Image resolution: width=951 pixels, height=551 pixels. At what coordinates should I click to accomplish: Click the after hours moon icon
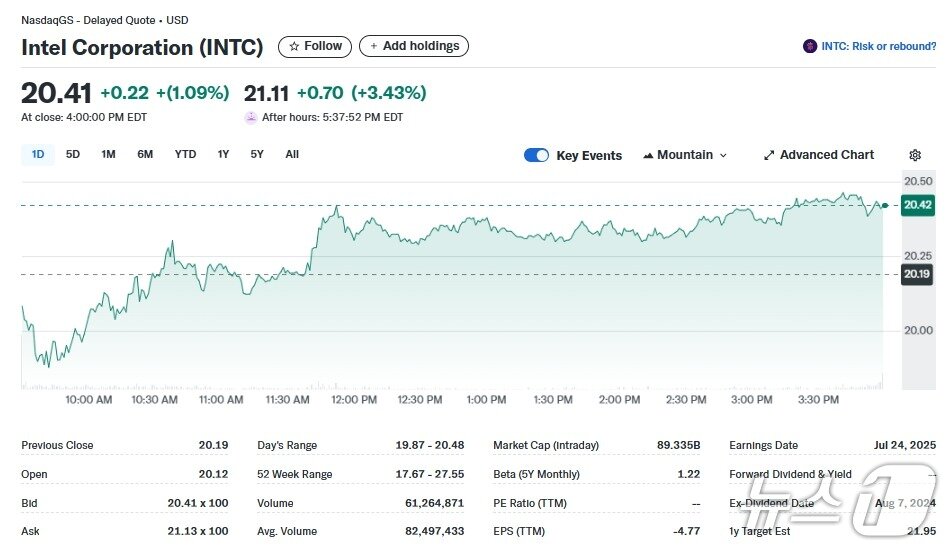[x=251, y=117]
